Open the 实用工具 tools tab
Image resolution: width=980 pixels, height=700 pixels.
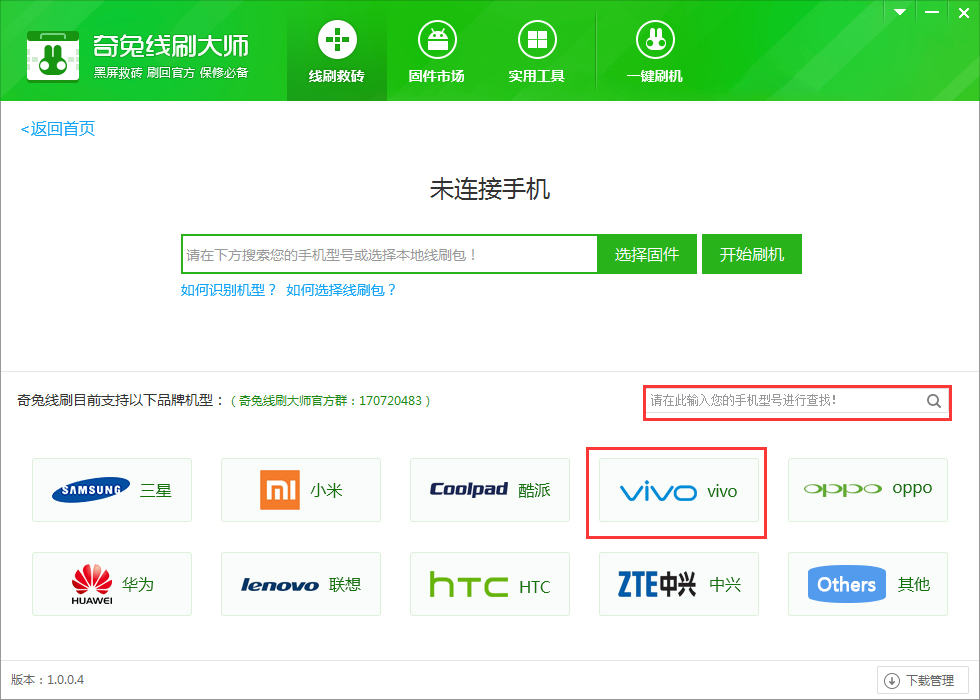point(536,52)
